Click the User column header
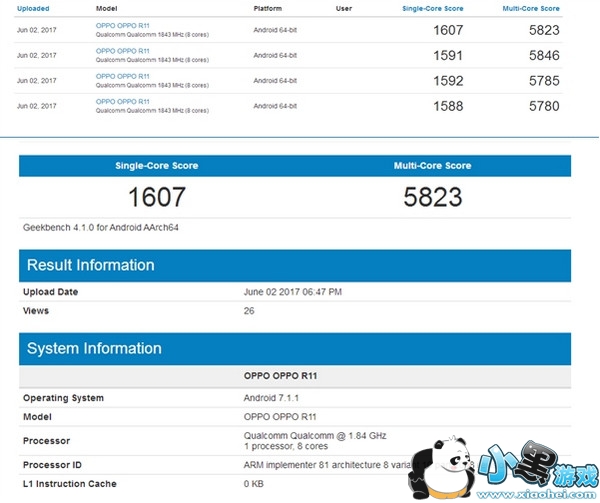 click(344, 8)
